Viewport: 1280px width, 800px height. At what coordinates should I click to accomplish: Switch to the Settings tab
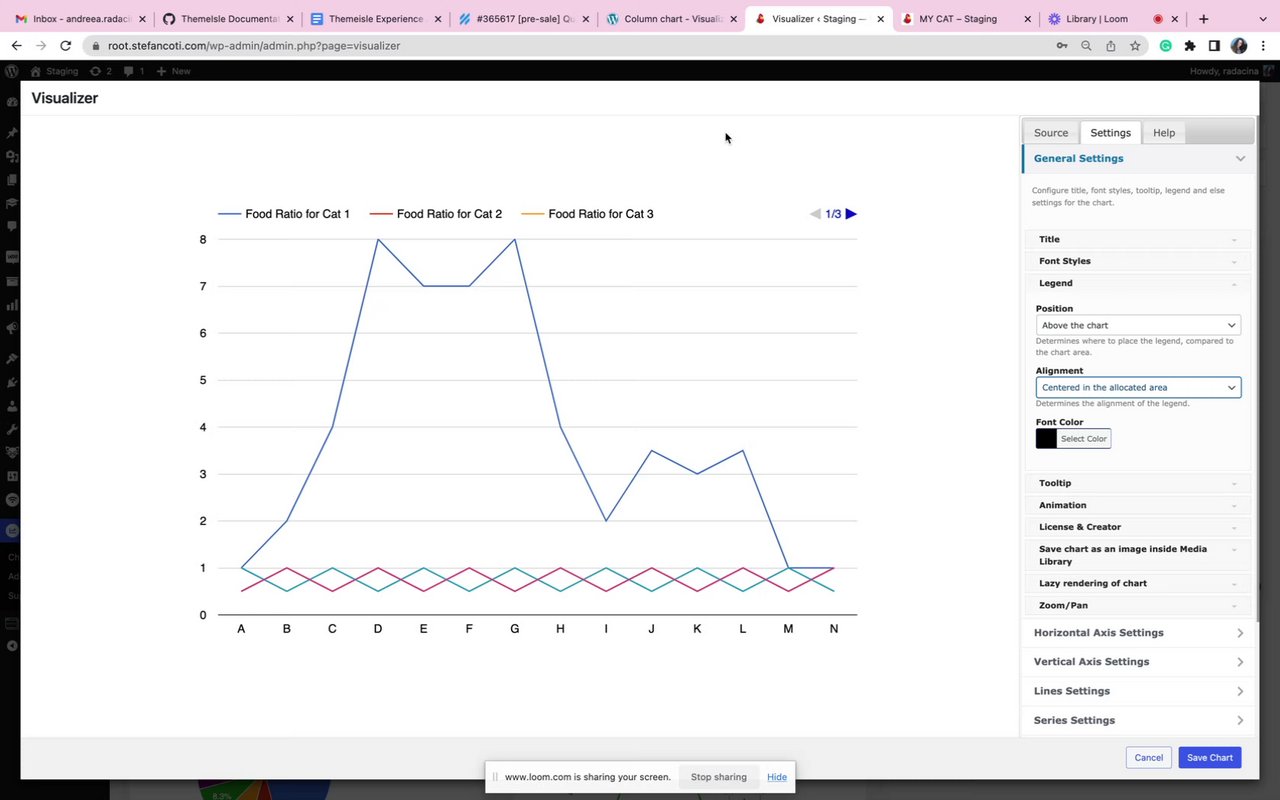click(1110, 132)
